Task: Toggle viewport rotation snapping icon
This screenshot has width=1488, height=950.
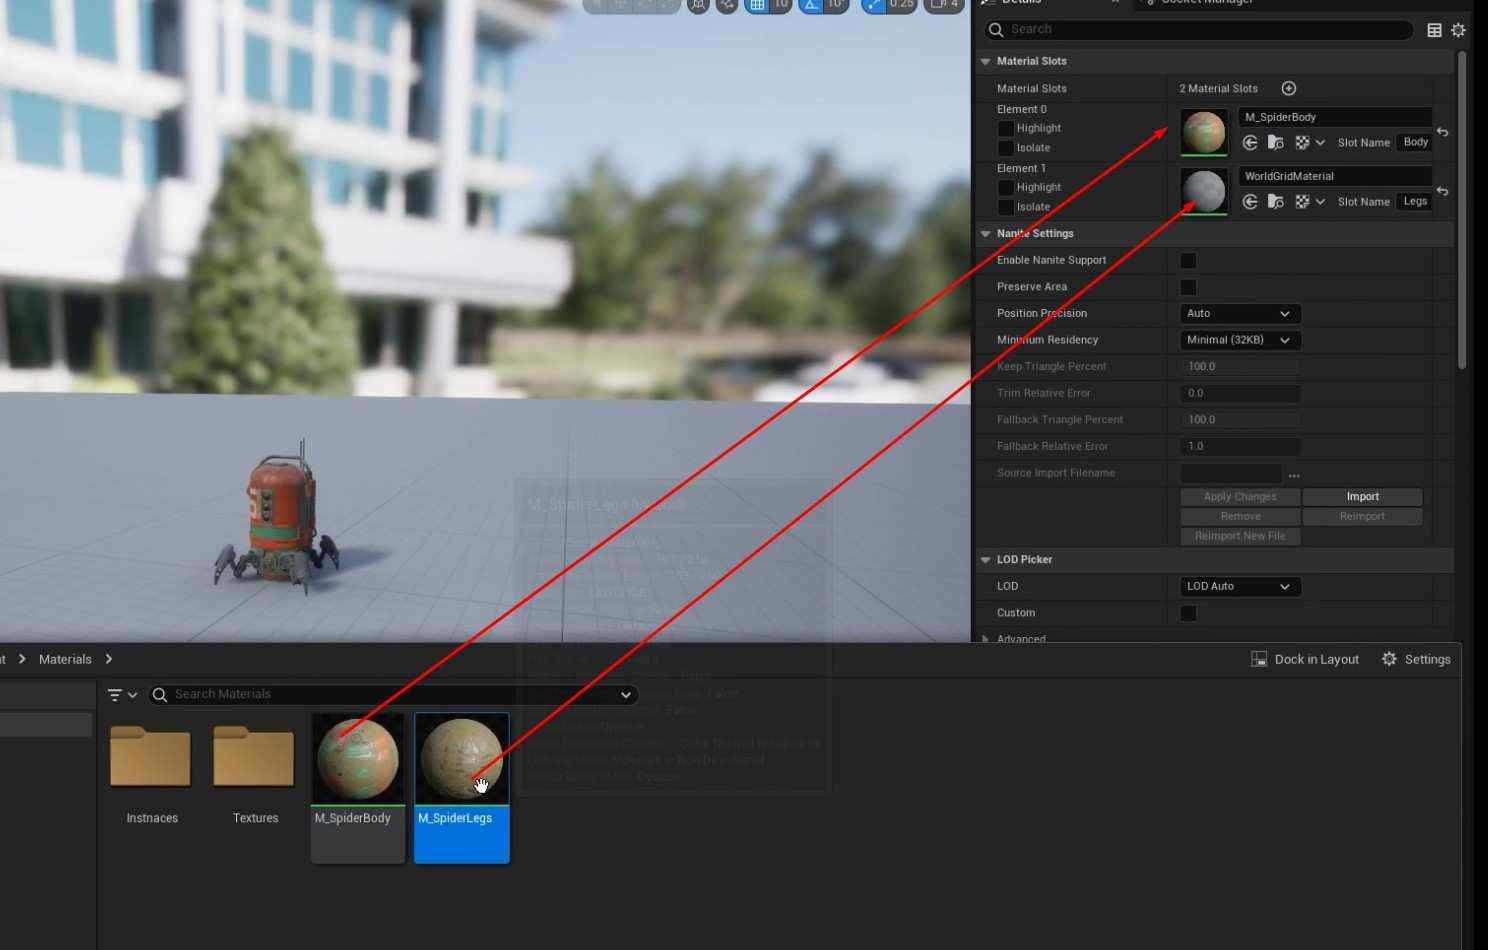Action: (812, 5)
